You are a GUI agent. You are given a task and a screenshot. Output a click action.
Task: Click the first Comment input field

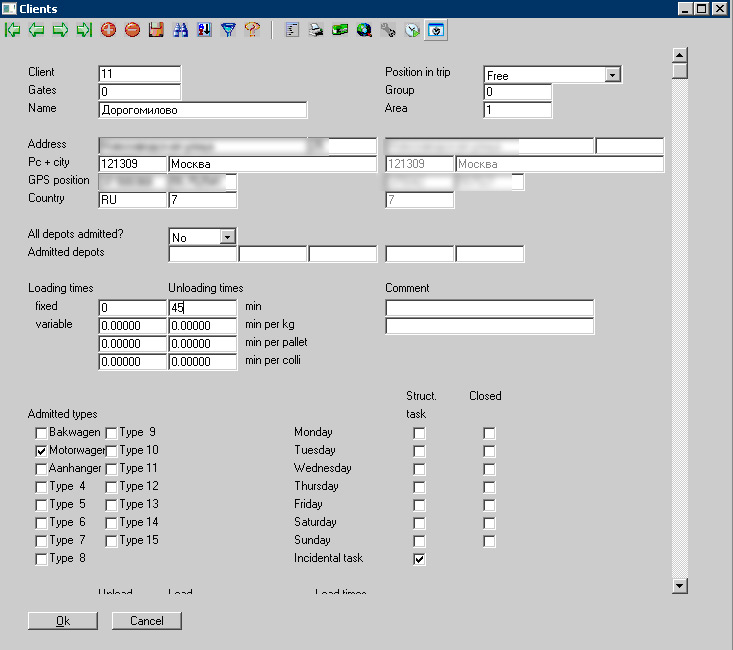489,308
